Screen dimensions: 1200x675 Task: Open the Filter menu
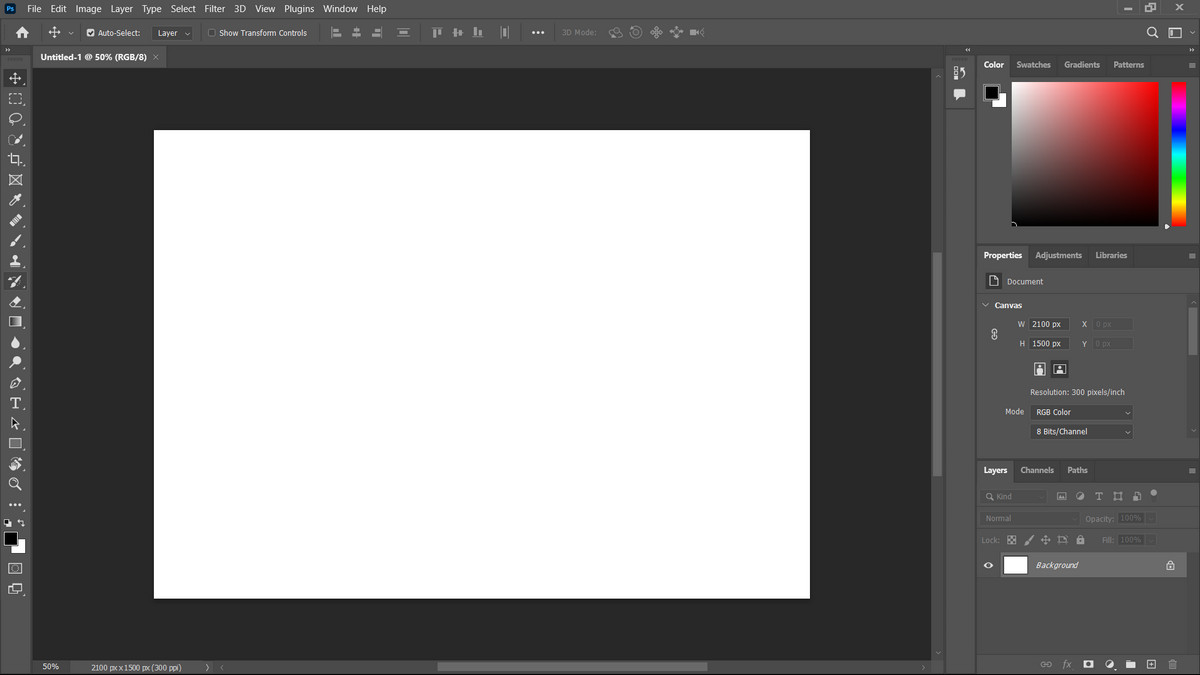tap(215, 8)
